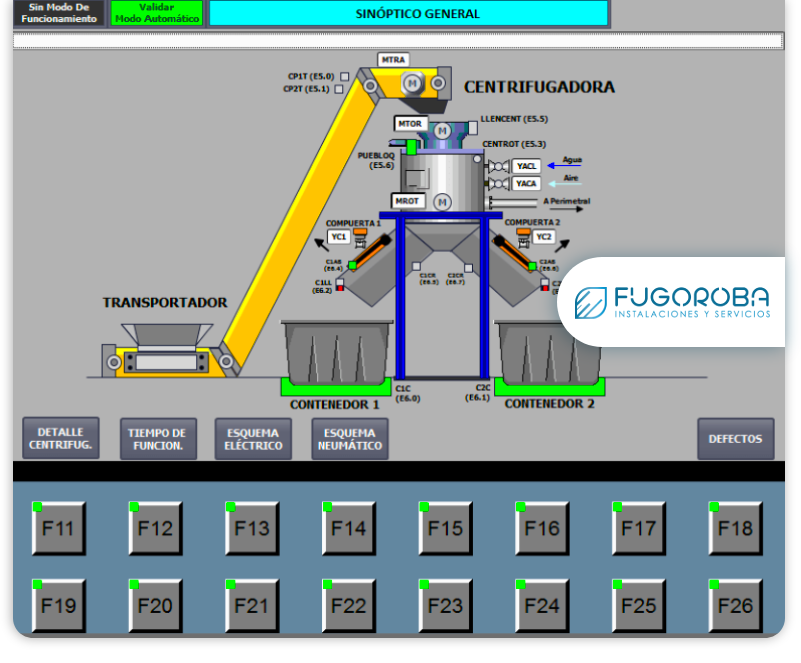Image resolution: width=801 pixels, height=663 pixels.
Task: Toggle the LLENCENT (E5.5) sensor box
Action: click(x=473, y=127)
